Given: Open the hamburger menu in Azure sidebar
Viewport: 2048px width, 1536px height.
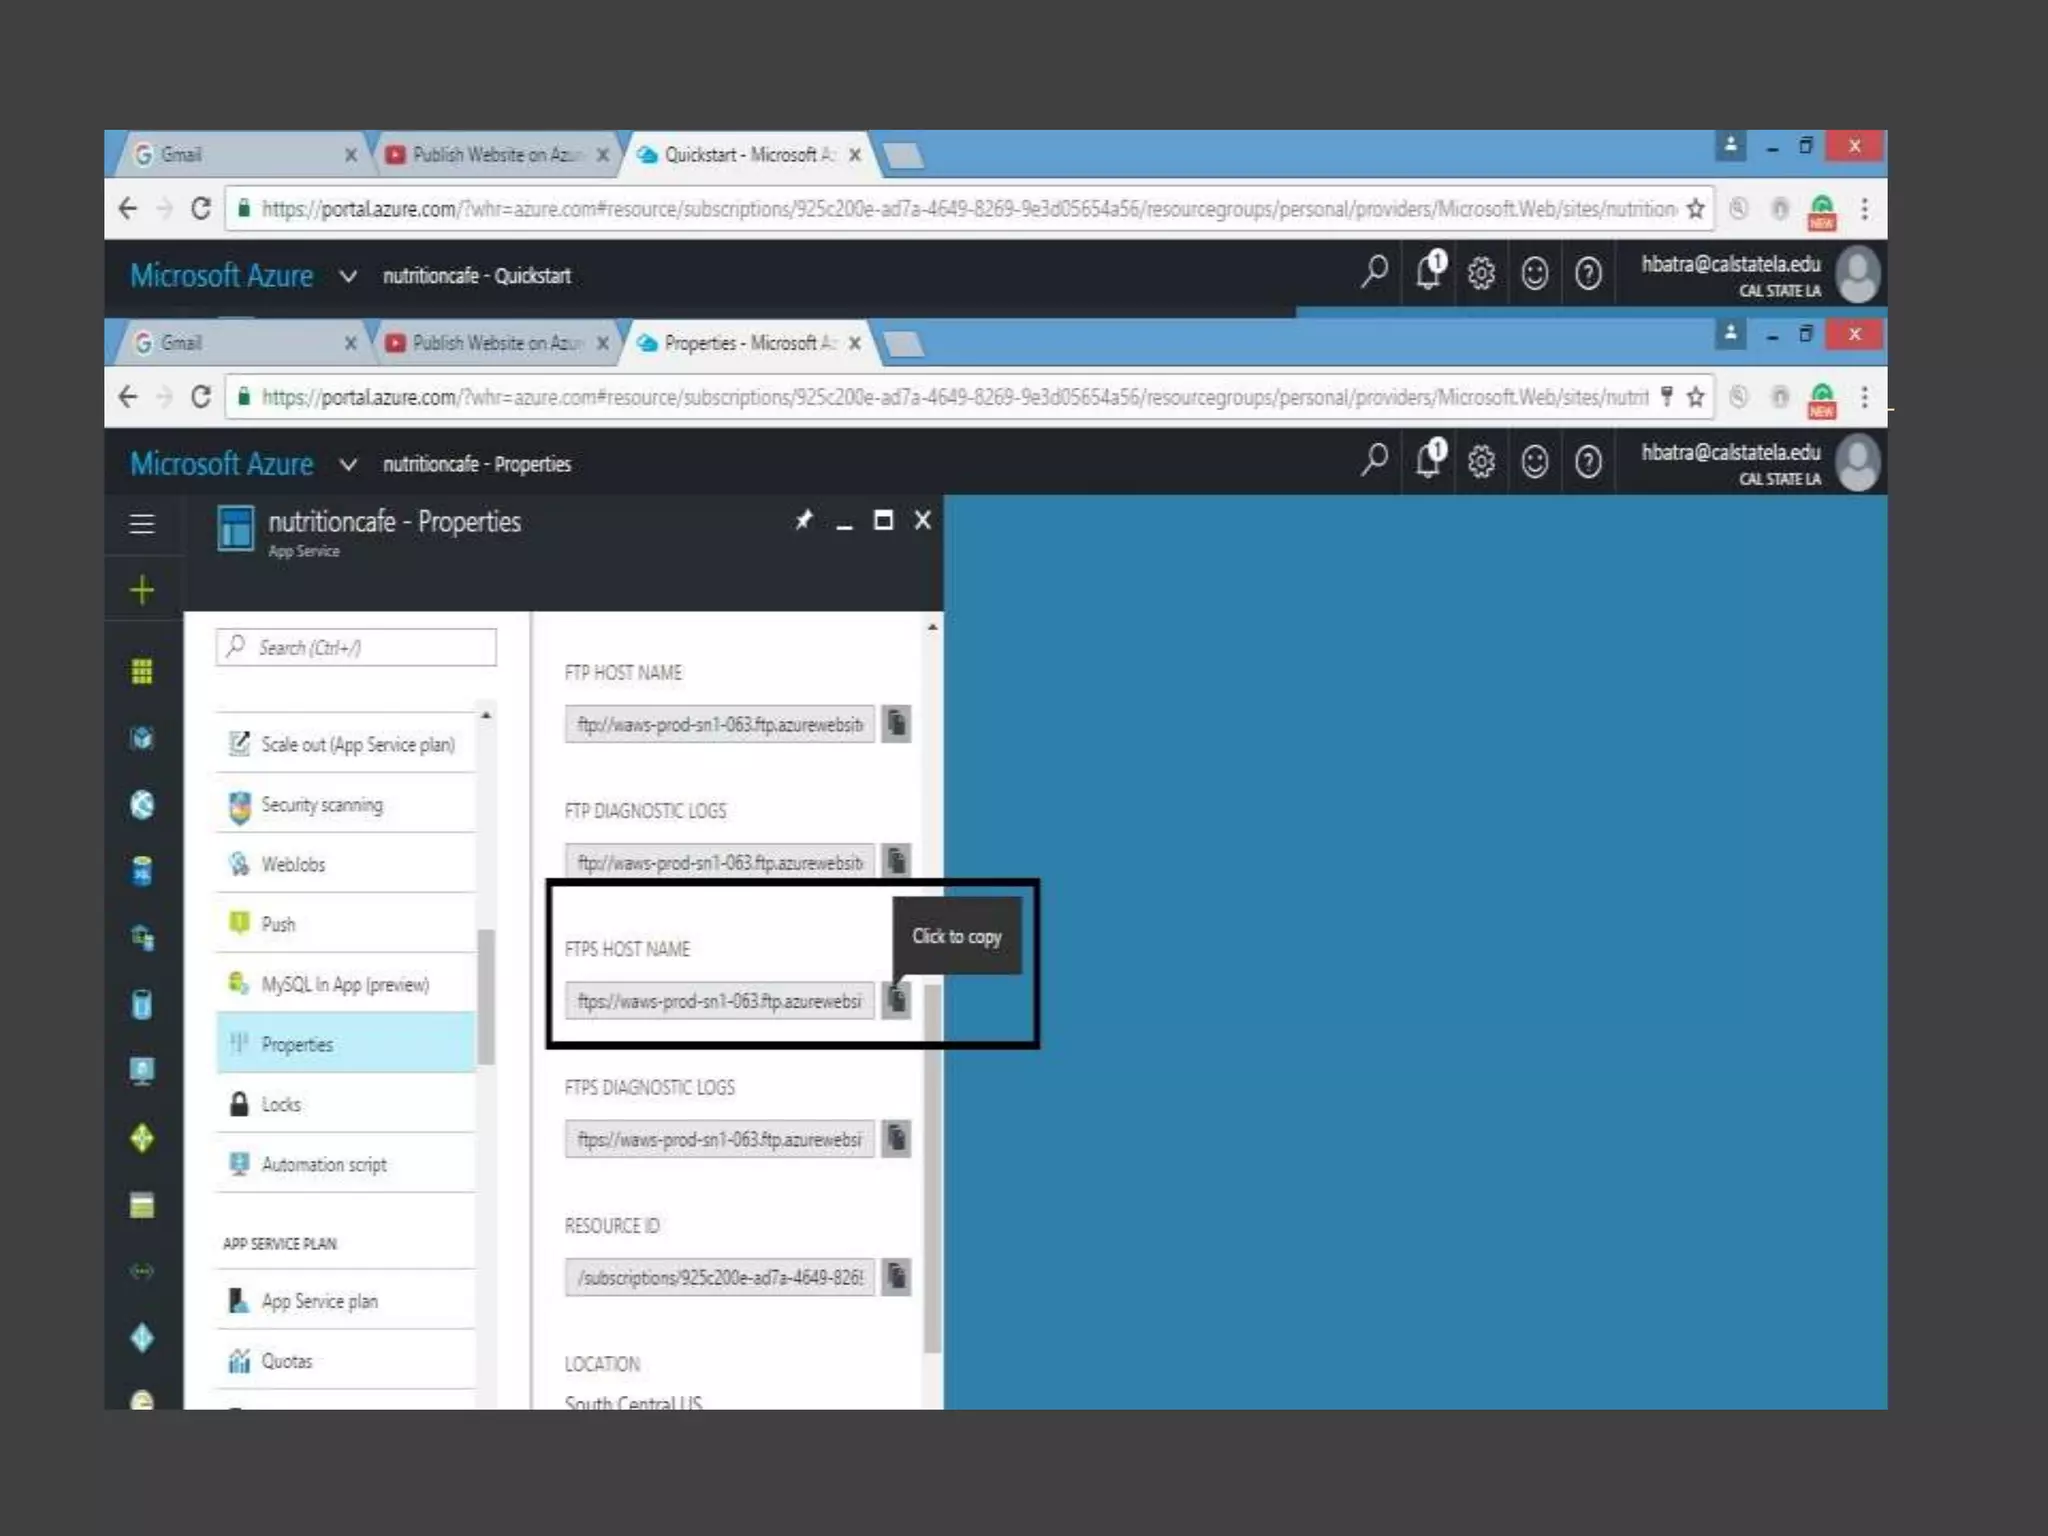Looking at the screenshot, I should click(x=142, y=524).
